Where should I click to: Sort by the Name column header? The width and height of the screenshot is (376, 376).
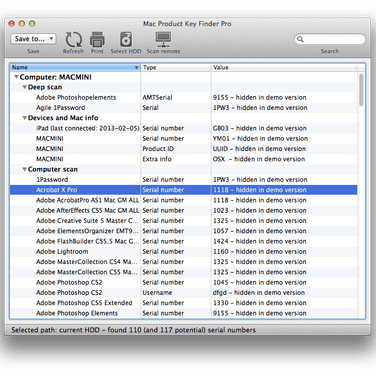75,67
